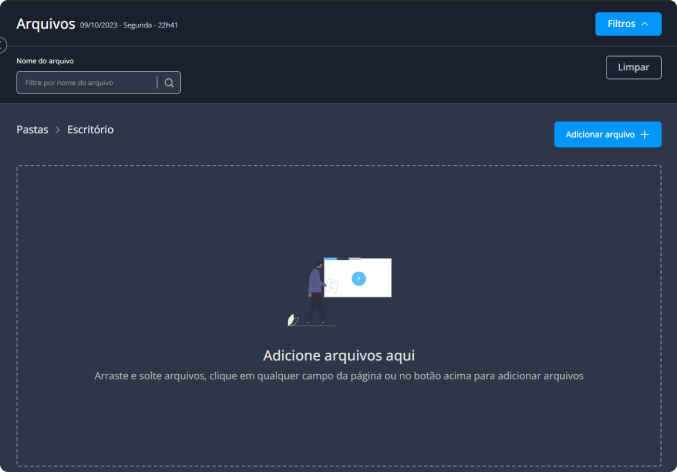
Task: Click the sidebar collapse arrow icon
Action: pyautogui.click(x=2, y=45)
